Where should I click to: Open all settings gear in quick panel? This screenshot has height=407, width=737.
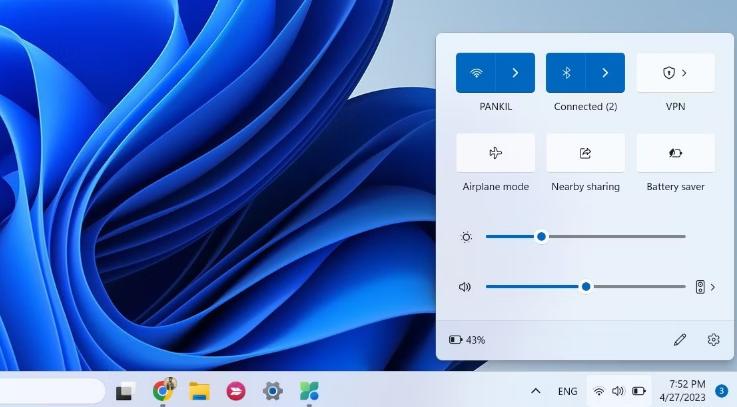pyautogui.click(x=713, y=339)
